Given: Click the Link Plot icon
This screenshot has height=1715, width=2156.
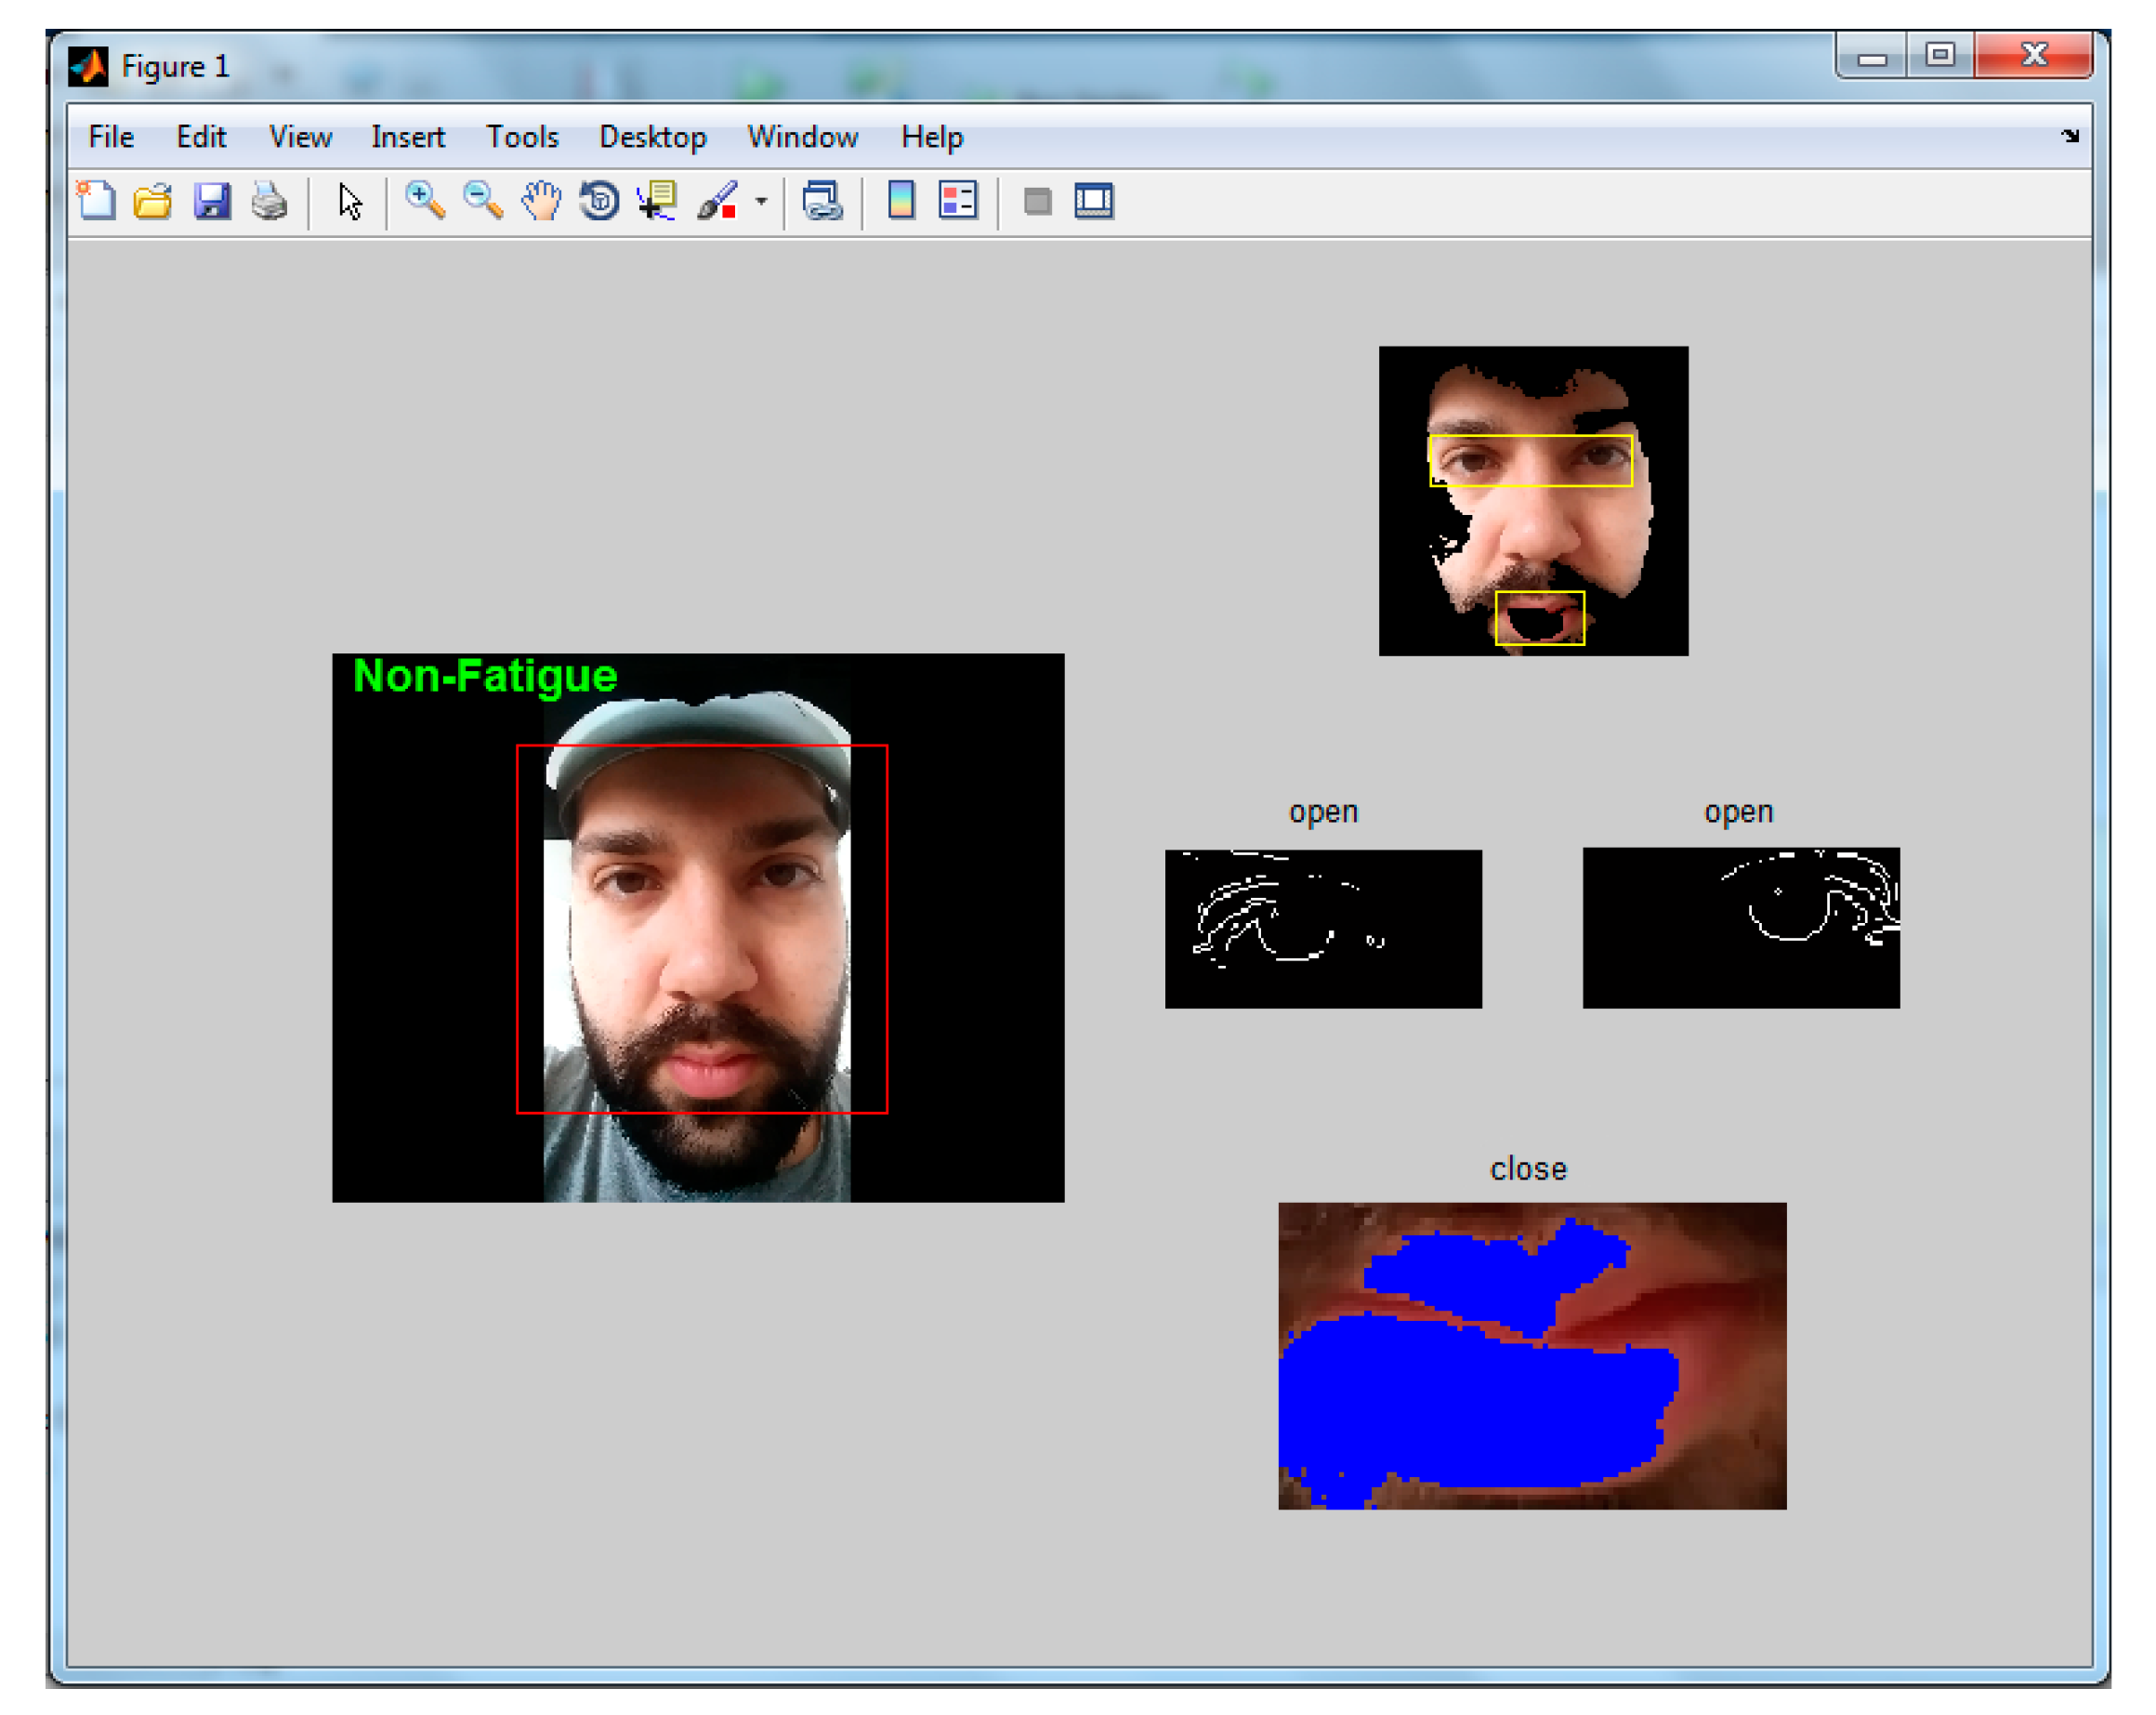Looking at the screenshot, I should (822, 201).
